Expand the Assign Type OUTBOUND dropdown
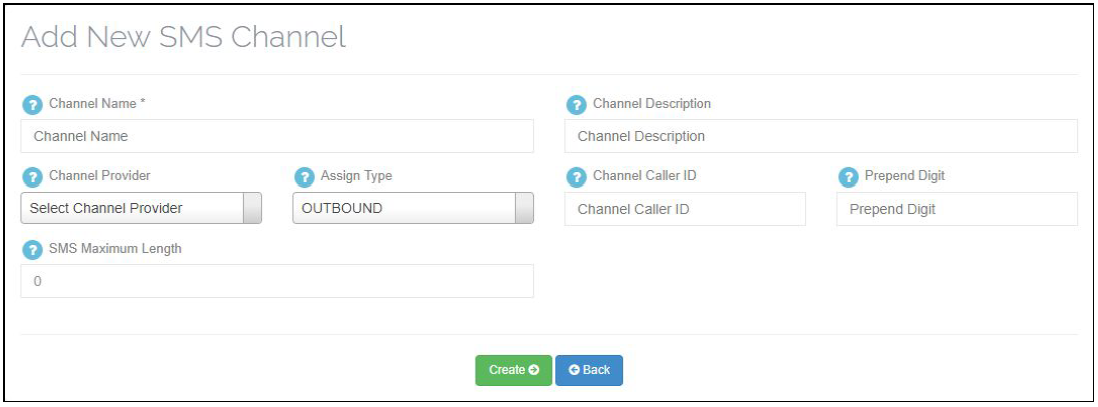Viewport: 1098px width, 407px height. pos(412,208)
